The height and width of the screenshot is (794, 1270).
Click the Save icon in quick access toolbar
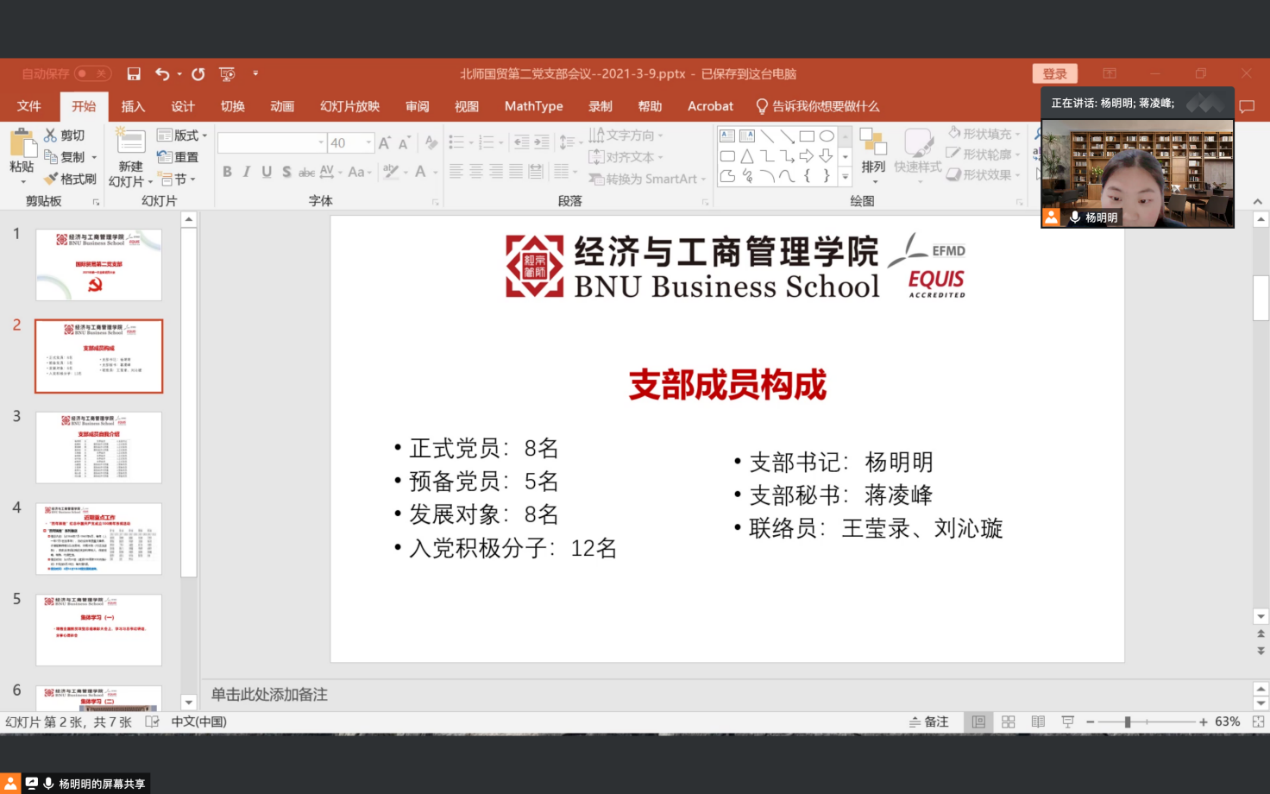(x=134, y=74)
